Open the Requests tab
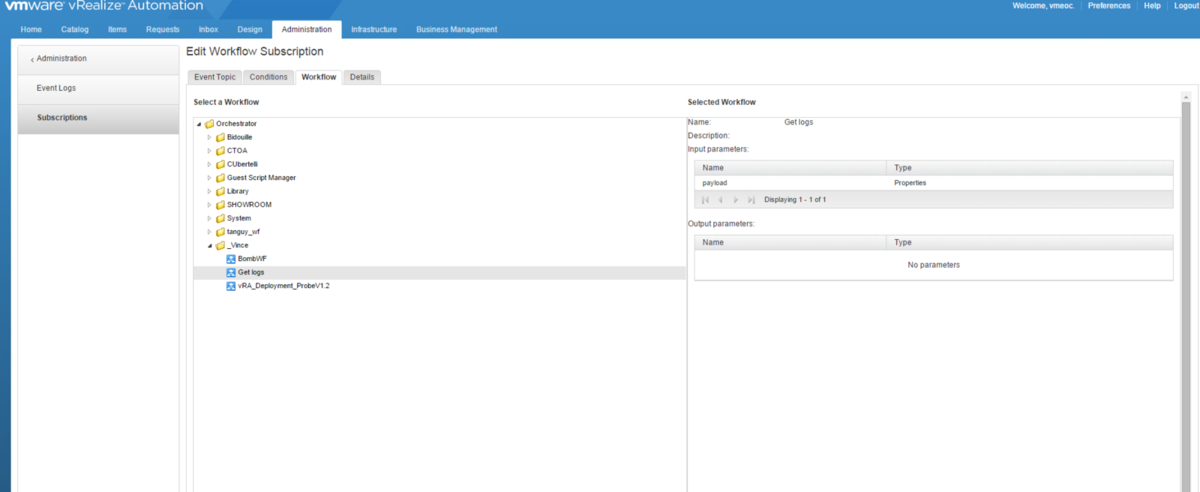 (162, 29)
